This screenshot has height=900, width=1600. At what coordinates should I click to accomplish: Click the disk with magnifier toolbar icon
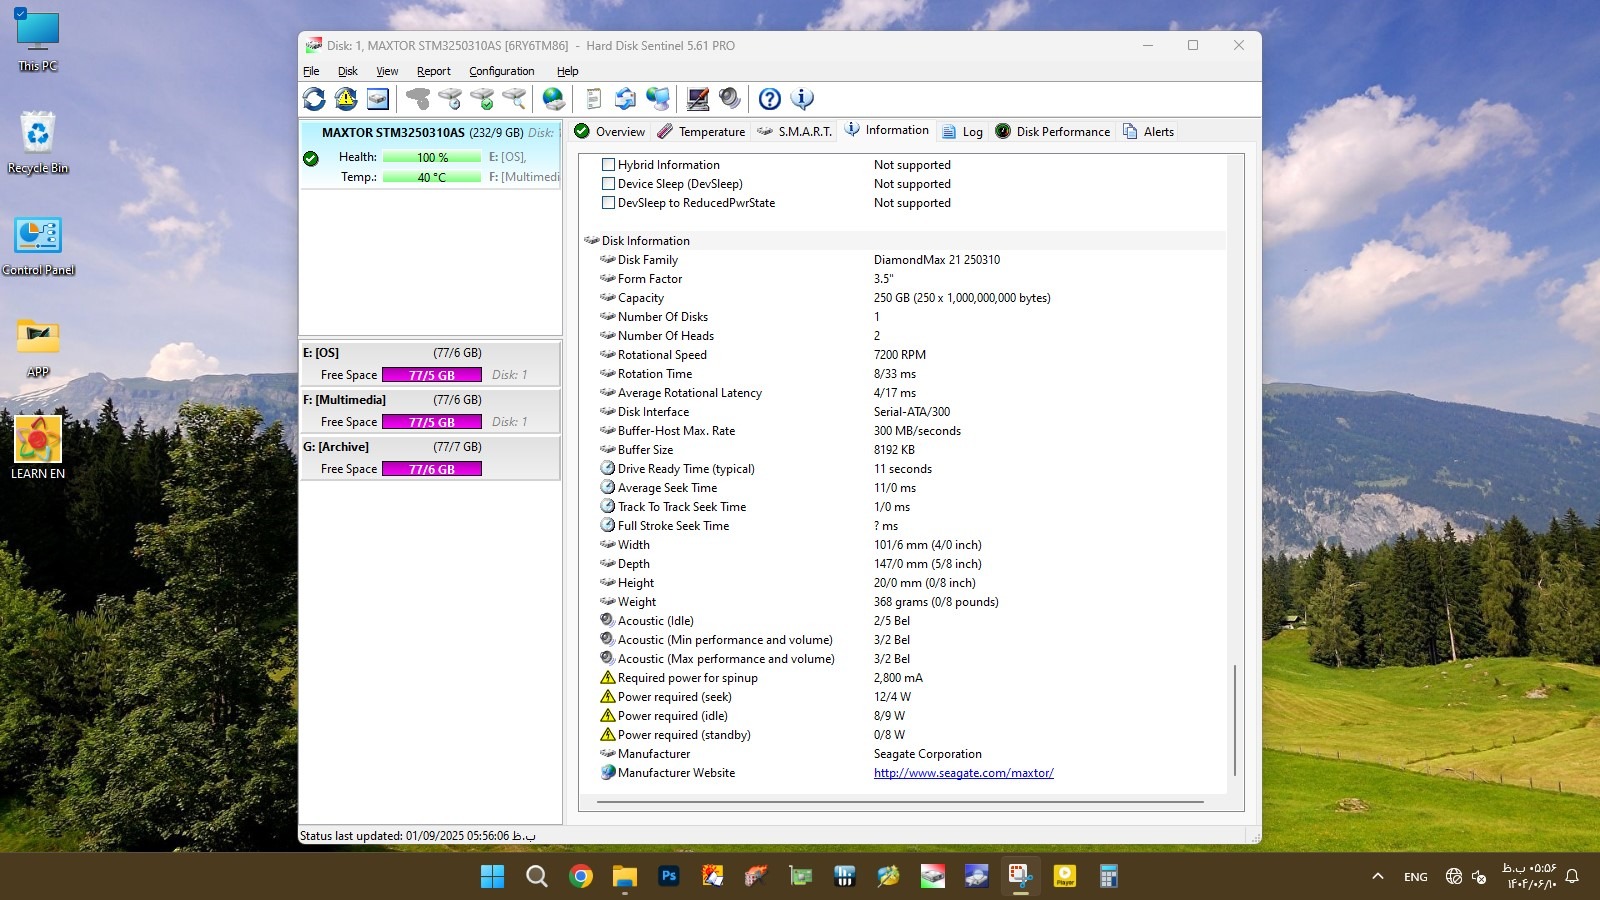tap(514, 98)
